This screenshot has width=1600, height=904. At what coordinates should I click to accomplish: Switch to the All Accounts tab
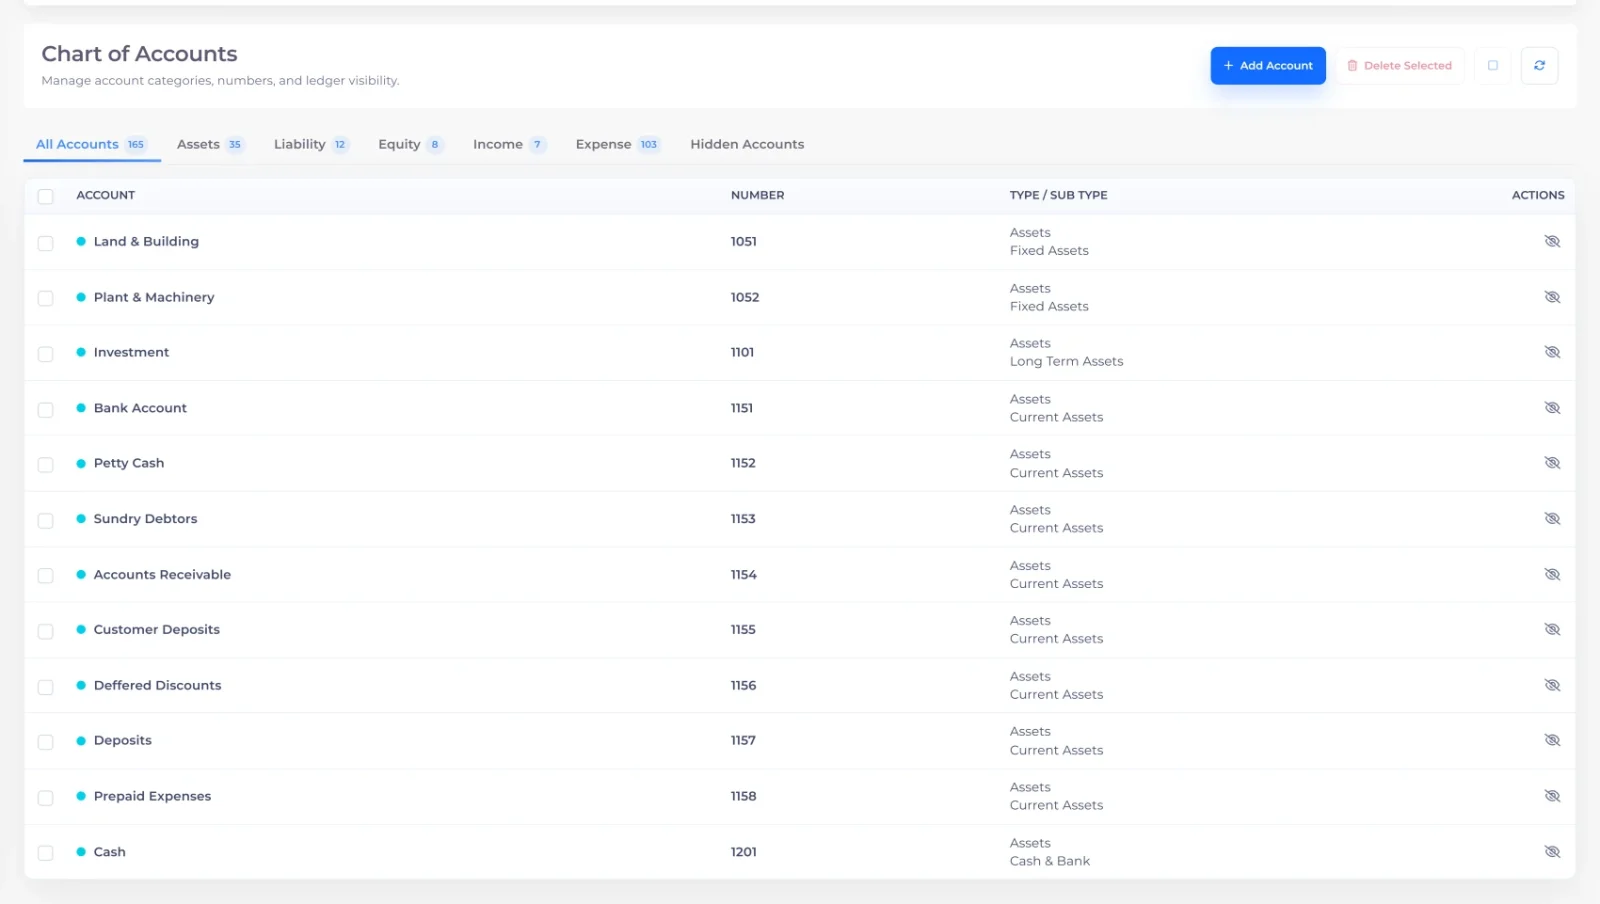click(x=91, y=144)
